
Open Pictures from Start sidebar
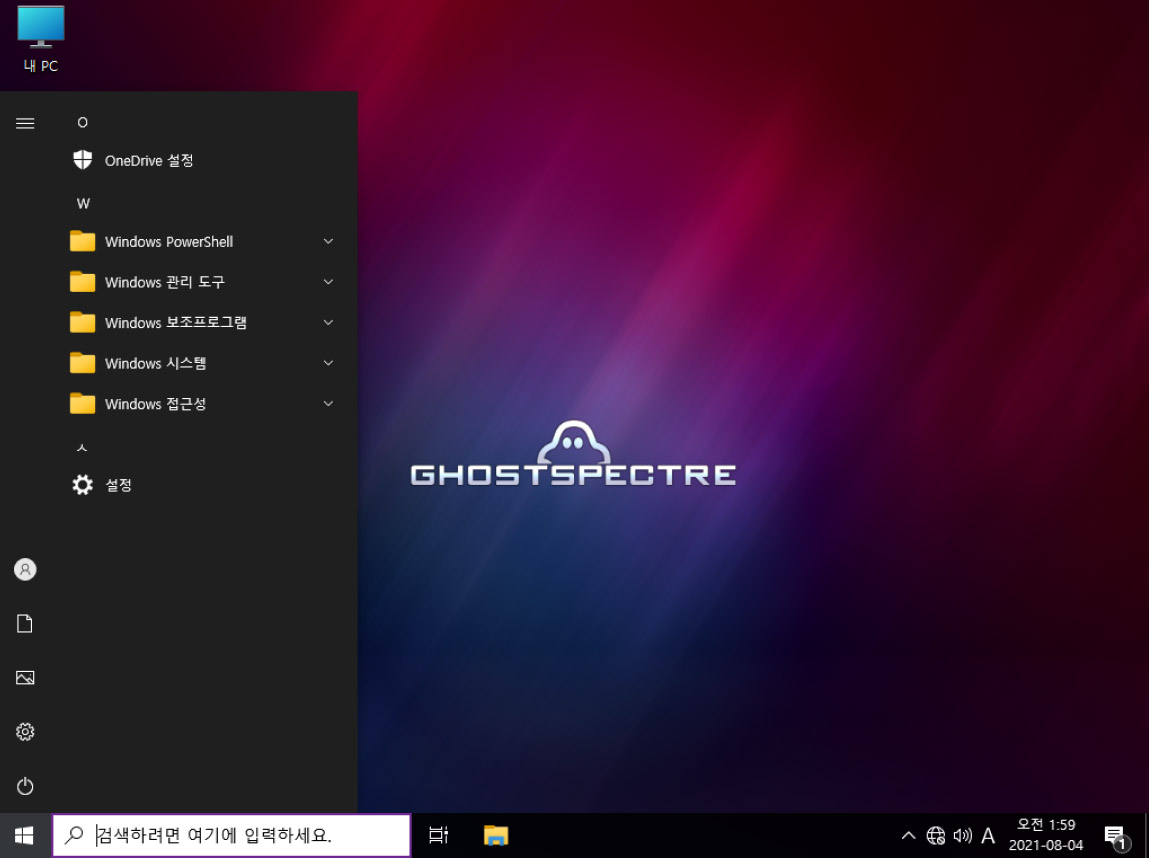click(25, 678)
